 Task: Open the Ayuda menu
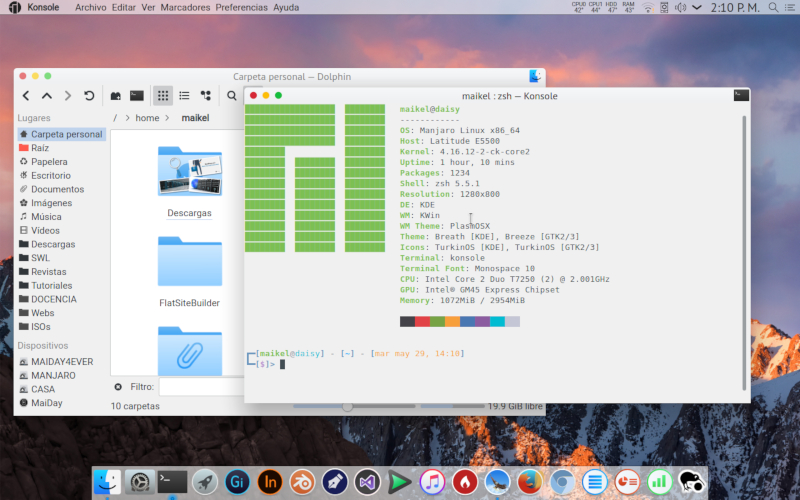(x=286, y=7)
